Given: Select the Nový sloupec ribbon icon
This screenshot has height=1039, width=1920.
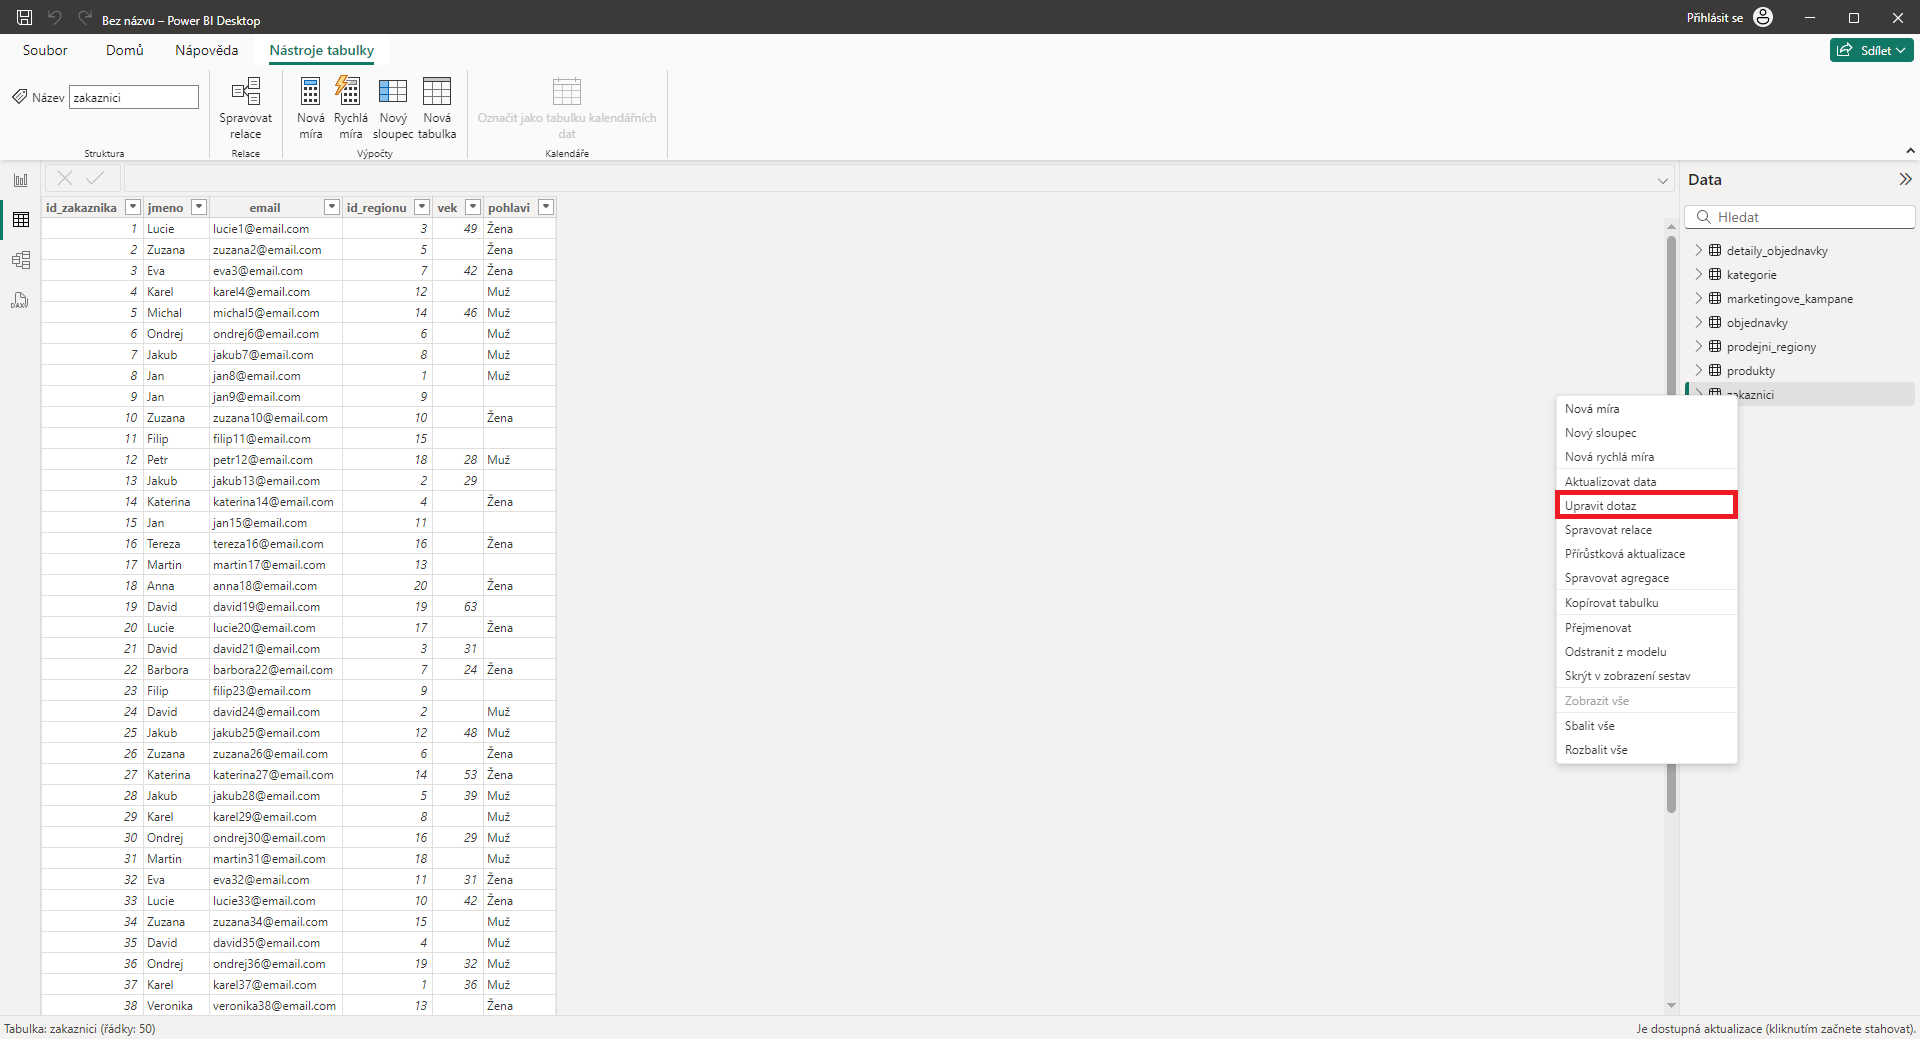Looking at the screenshot, I should click(392, 105).
